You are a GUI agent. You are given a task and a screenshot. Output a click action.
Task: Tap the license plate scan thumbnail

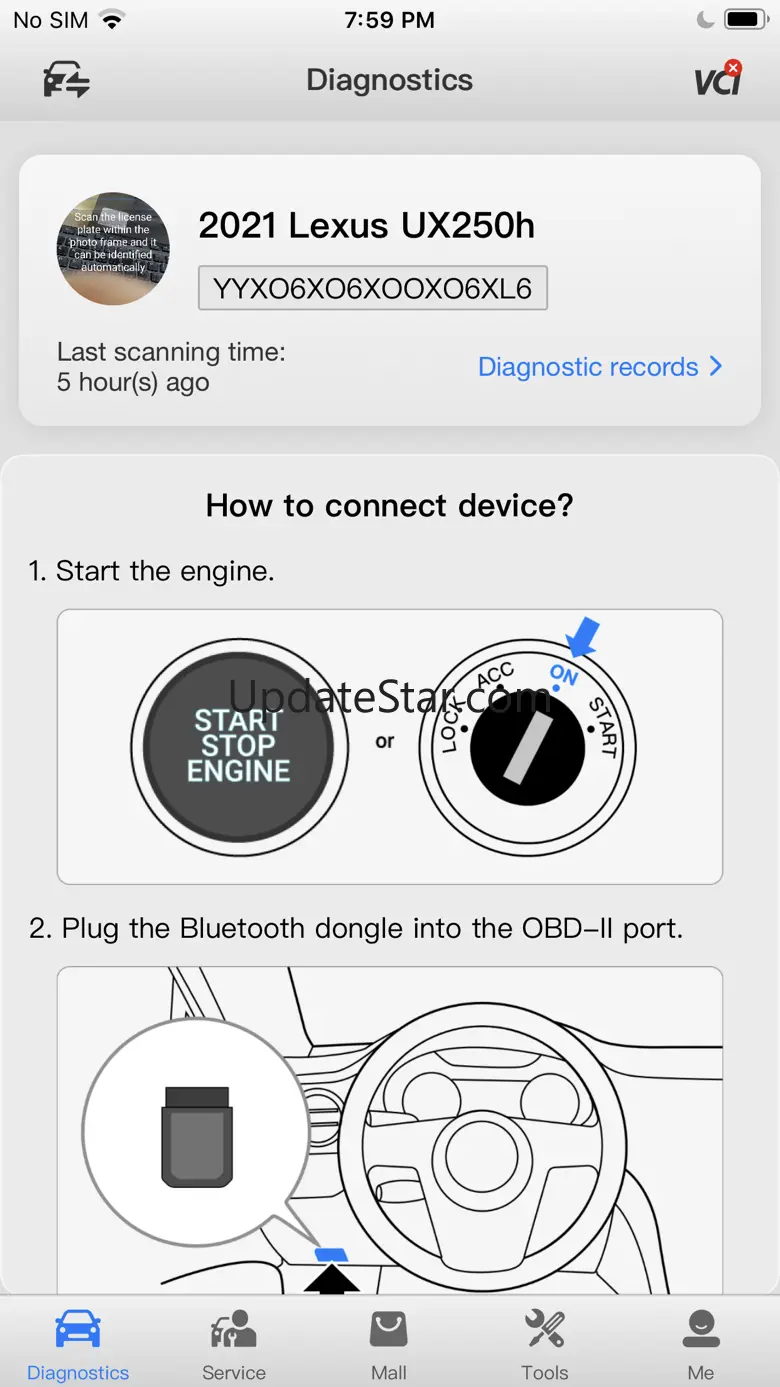pos(113,248)
